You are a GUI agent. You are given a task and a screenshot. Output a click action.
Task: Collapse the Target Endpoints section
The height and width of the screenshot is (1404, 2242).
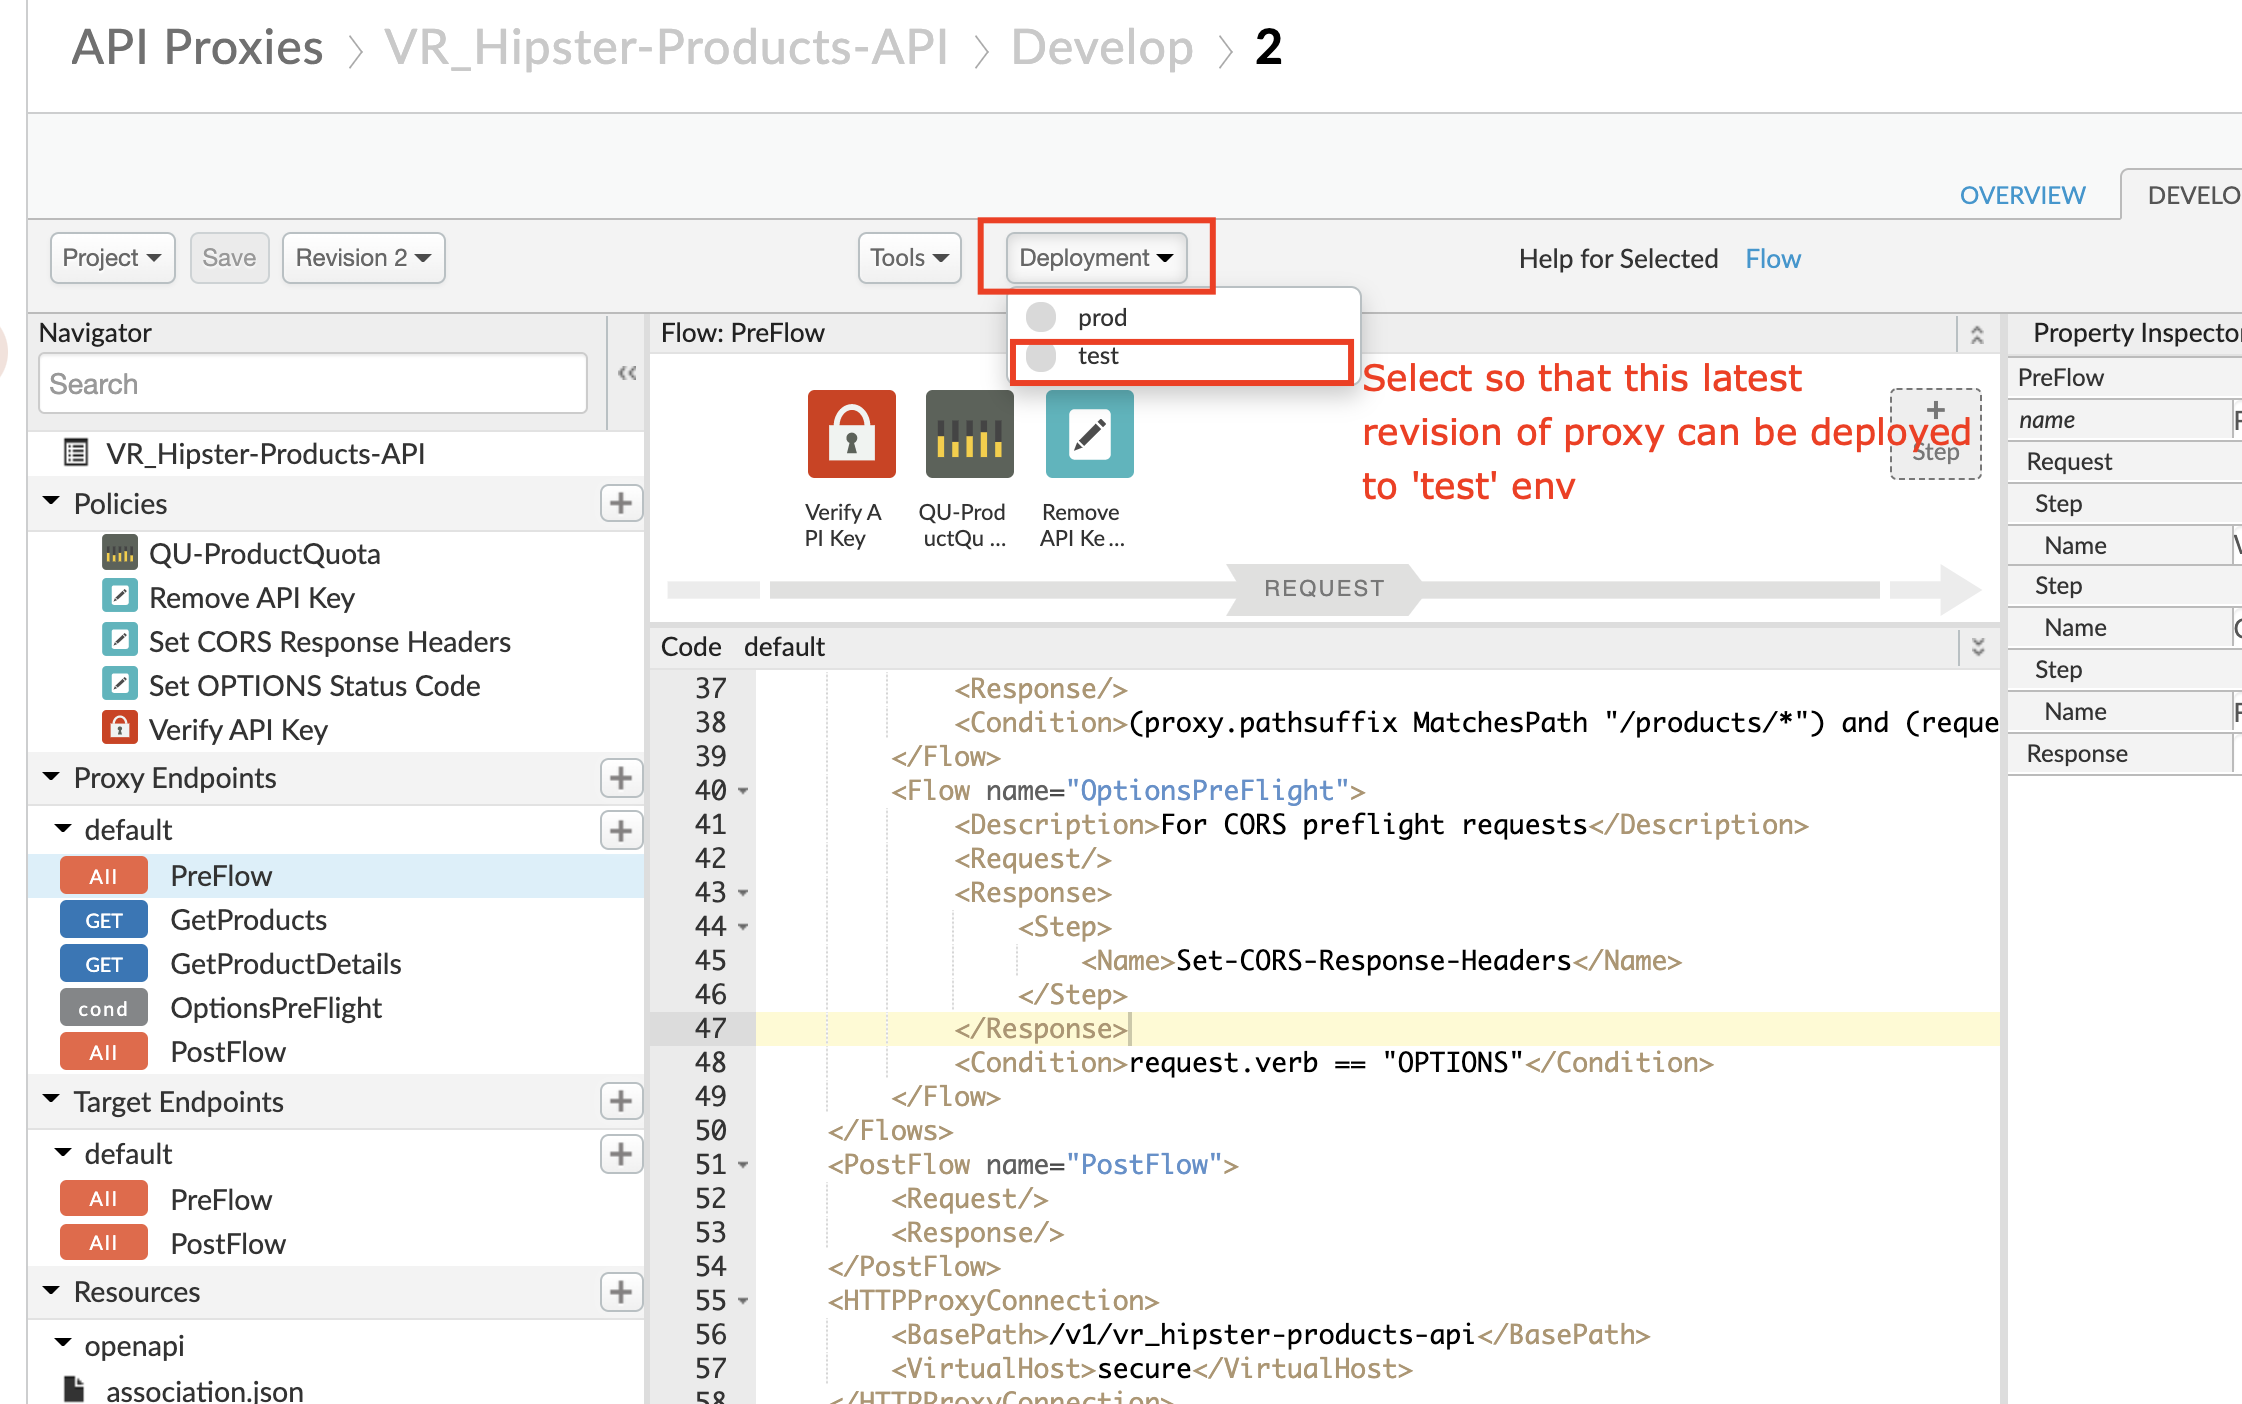51,1099
